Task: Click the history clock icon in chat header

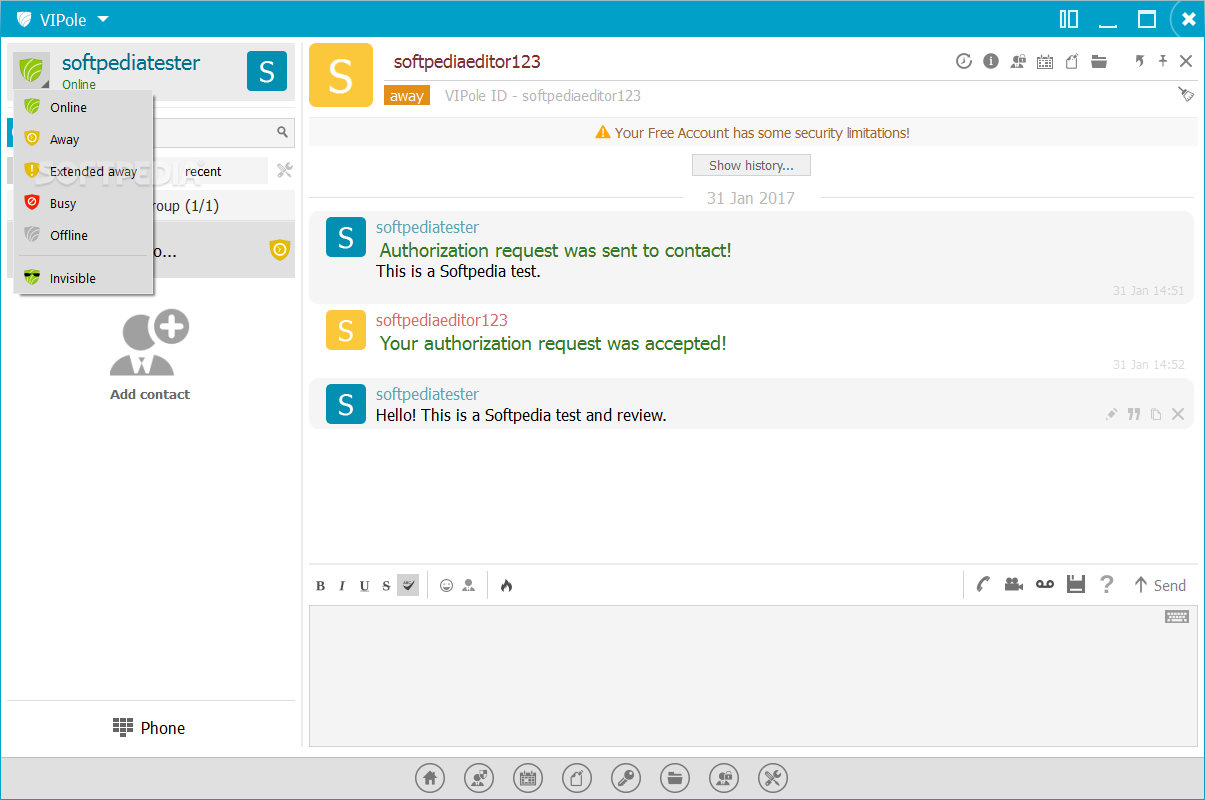Action: [964, 61]
